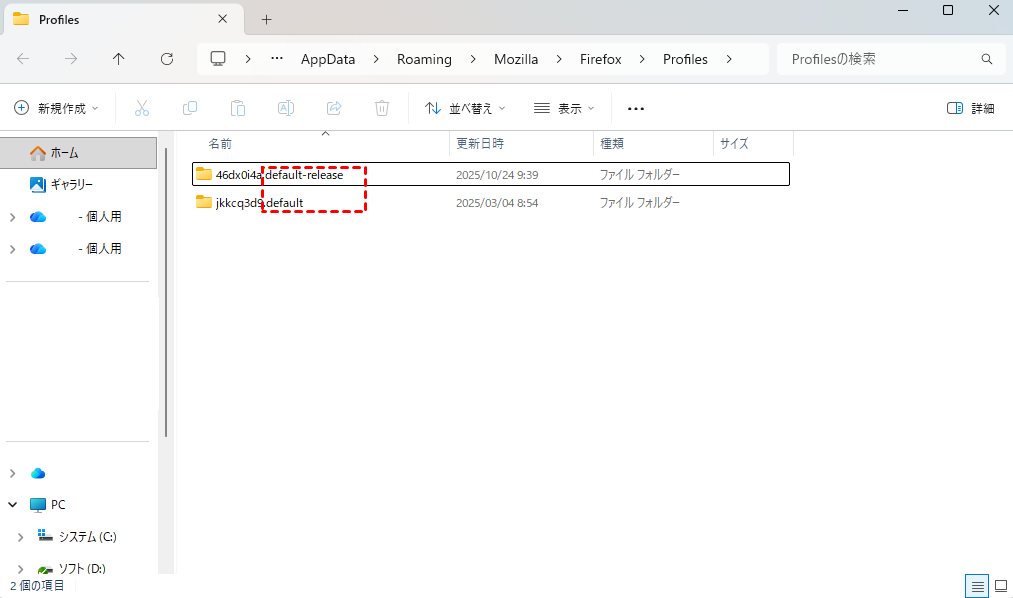Image resolution: width=1013 pixels, height=598 pixels.
Task: Select the jkkcq3d9.default folder
Action: coord(259,203)
